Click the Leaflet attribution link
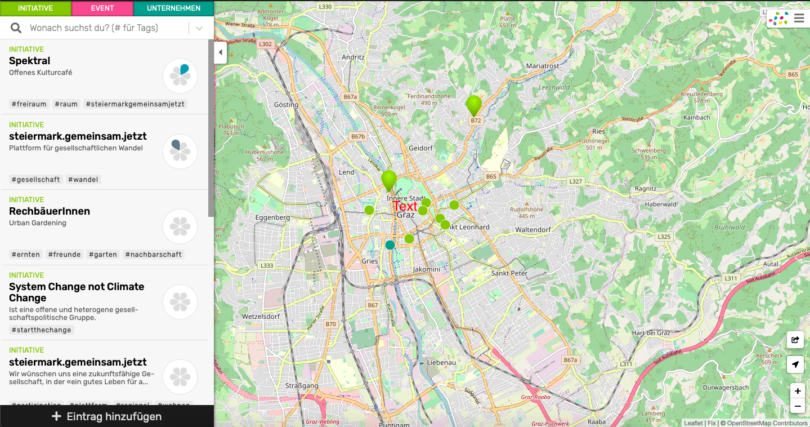This screenshot has width=810, height=427. click(x=694, y=422)
